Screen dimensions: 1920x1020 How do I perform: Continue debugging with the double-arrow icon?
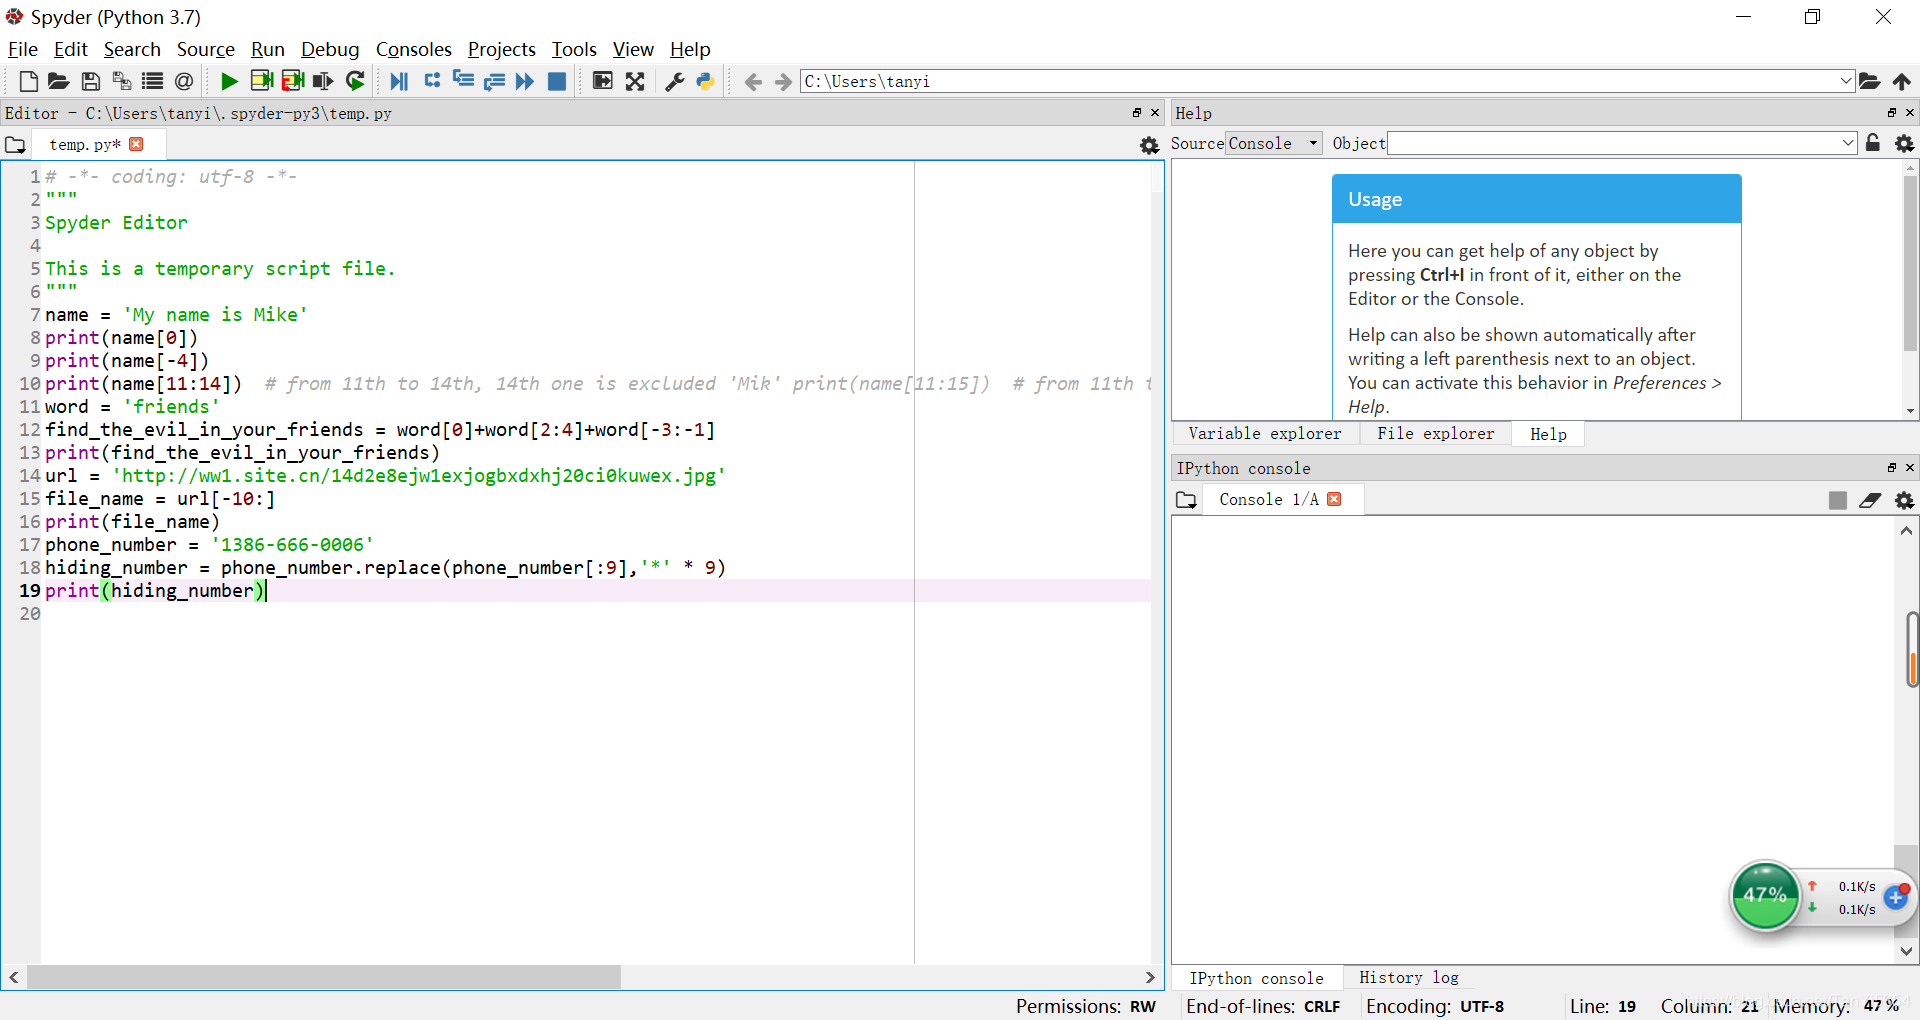point(525,81)
